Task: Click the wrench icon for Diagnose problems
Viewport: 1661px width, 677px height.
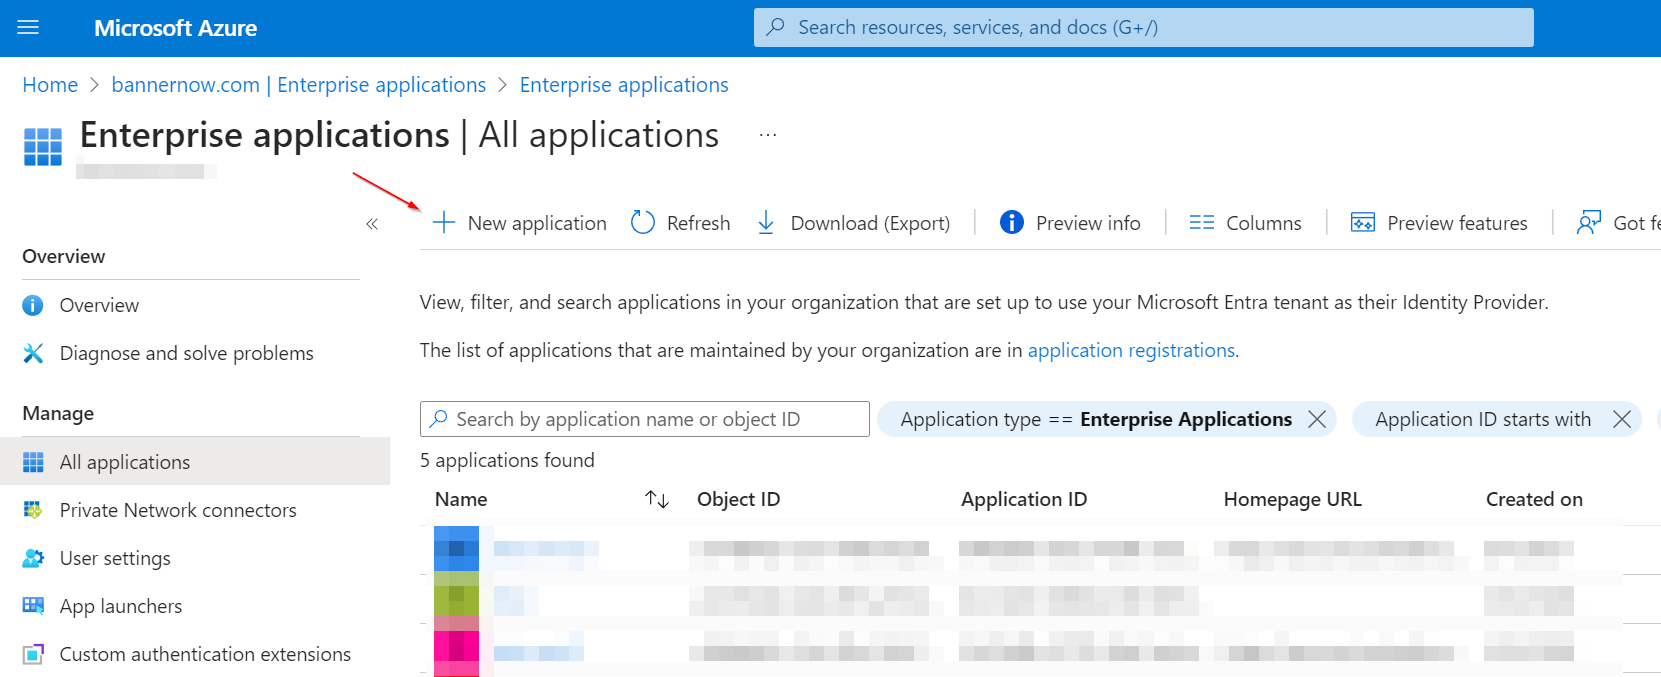Action: (x=33, y=353)
